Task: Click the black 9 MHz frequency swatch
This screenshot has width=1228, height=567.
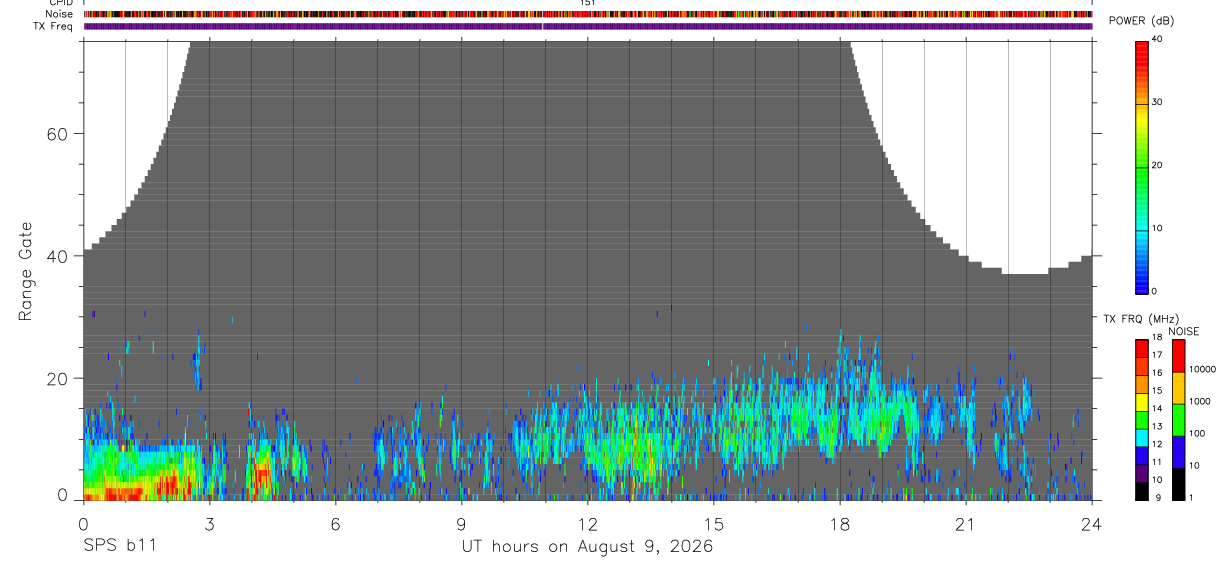Action: [1141, 491]
